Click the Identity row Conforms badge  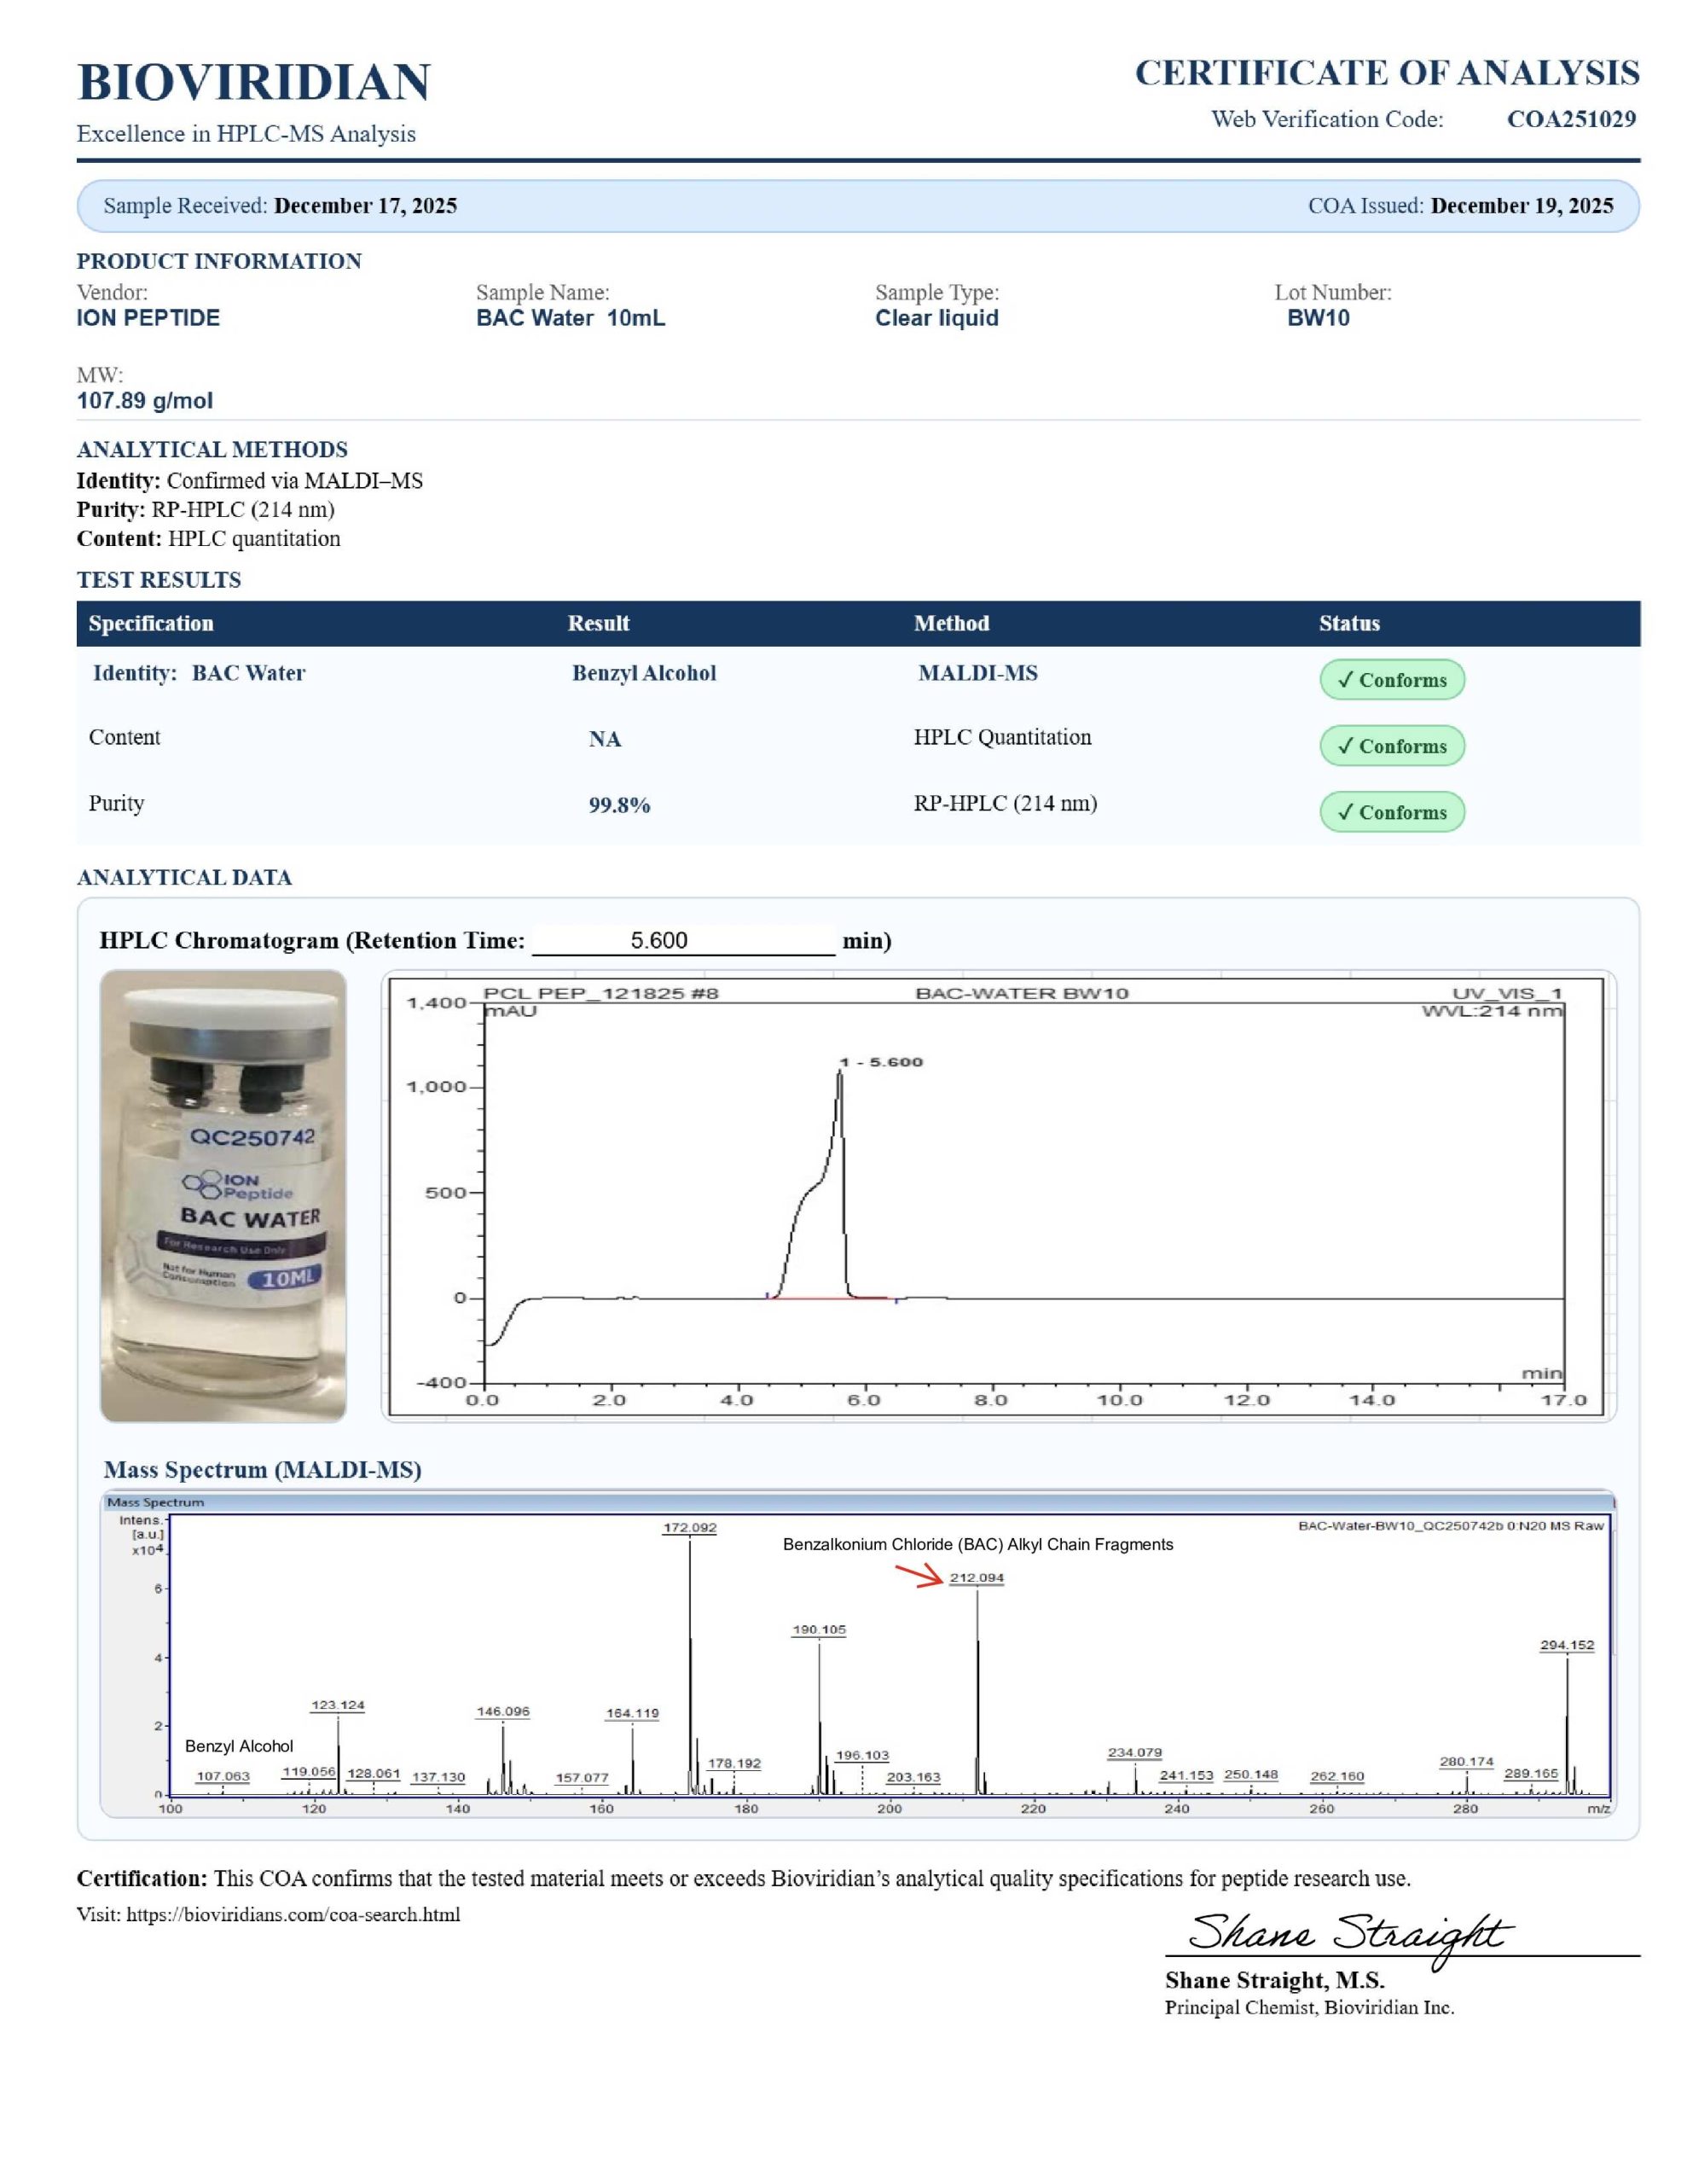[1391, 680]
